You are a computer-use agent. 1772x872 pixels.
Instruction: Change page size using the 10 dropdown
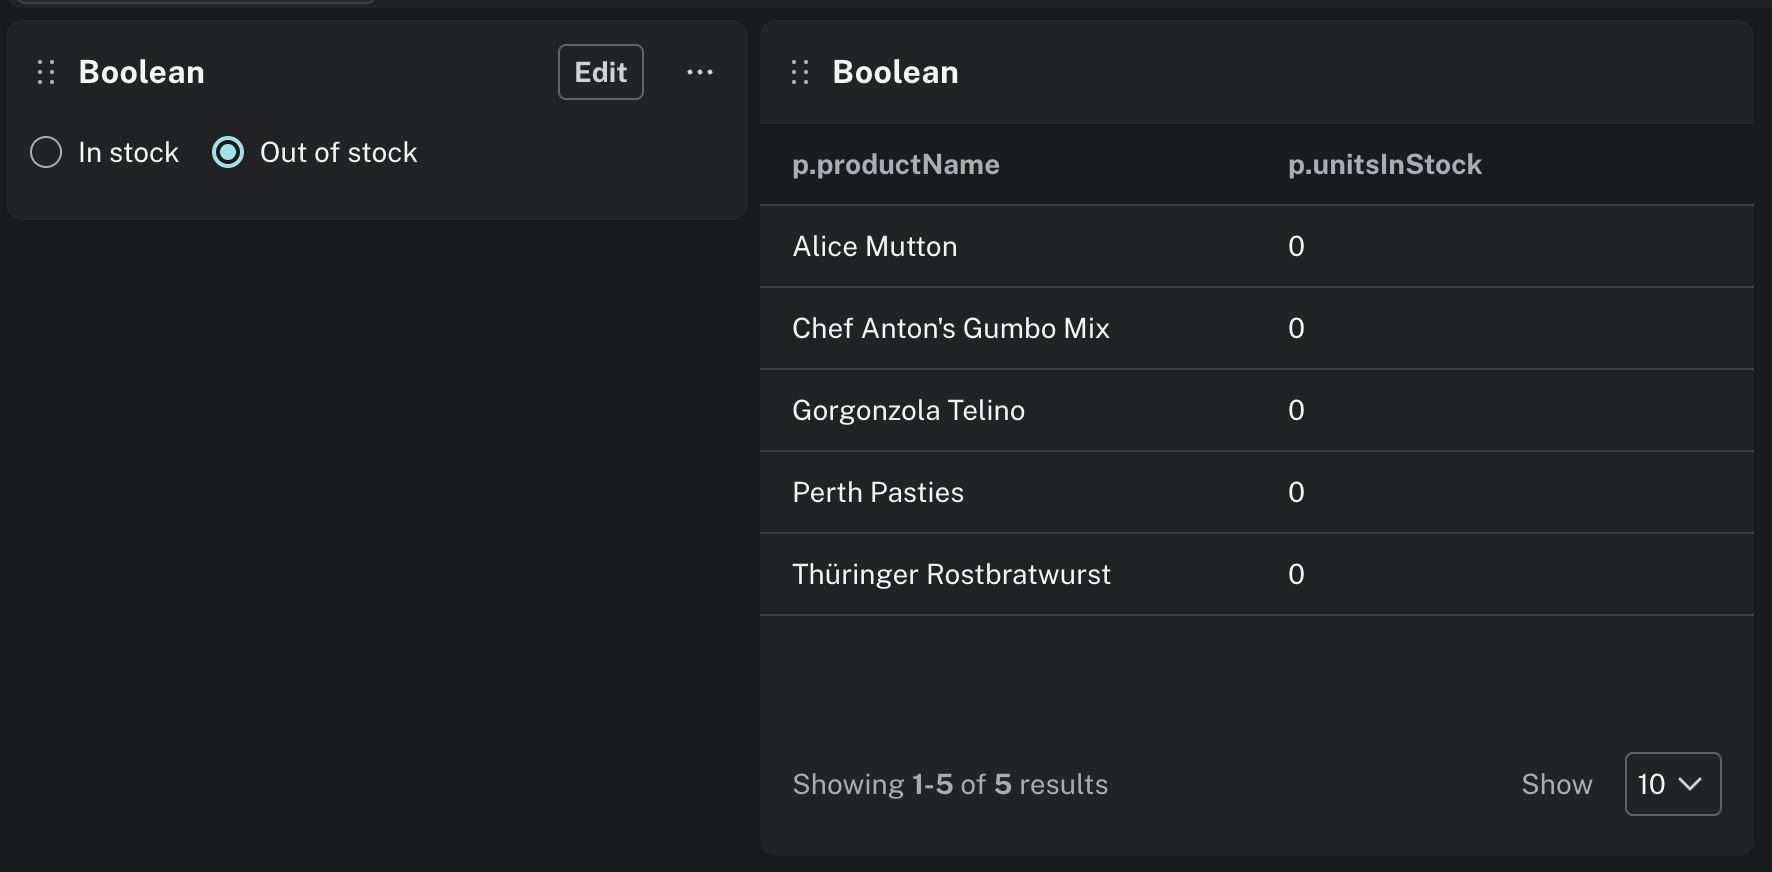coord(1672,784)
